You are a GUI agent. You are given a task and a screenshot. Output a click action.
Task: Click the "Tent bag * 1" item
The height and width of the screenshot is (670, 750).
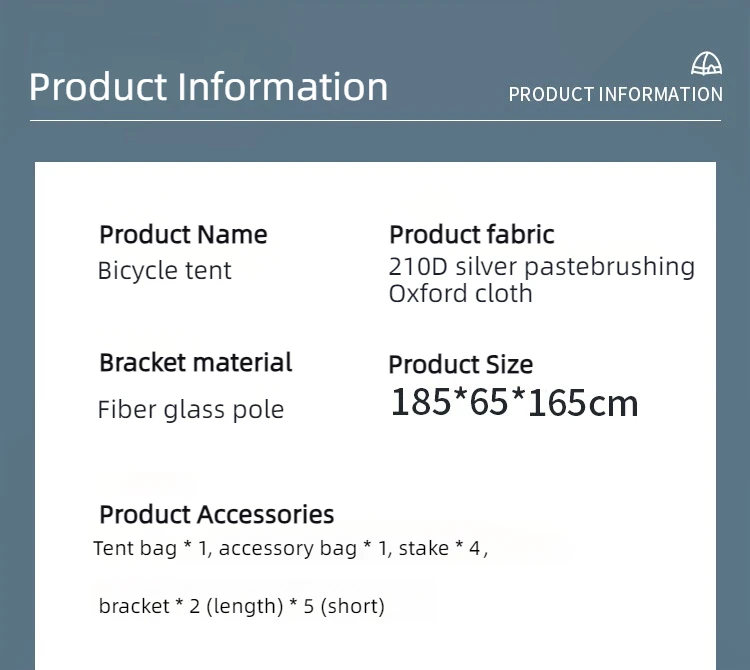tap(152, 548)
